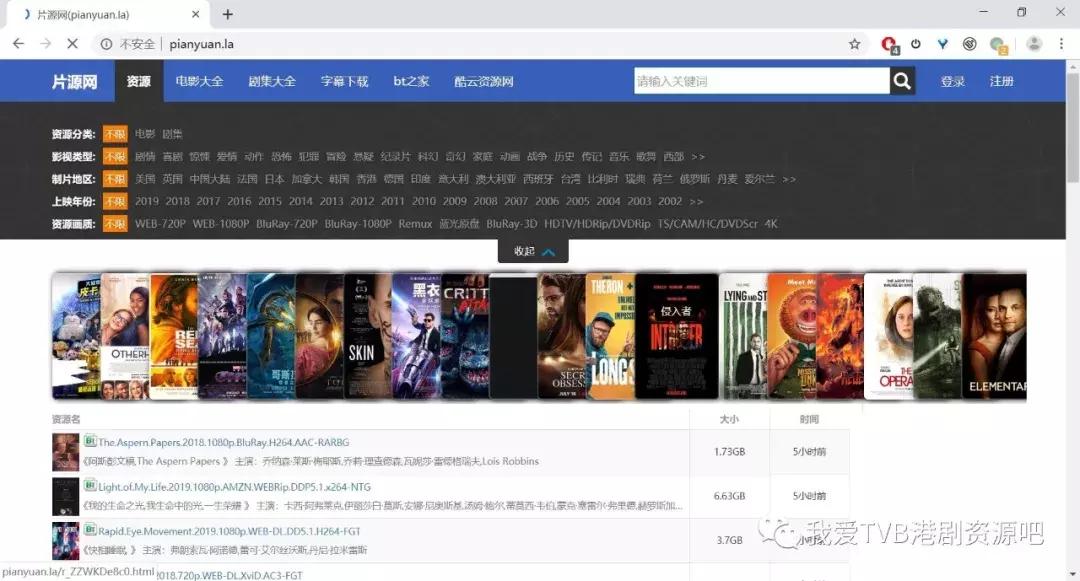Click the magnifier search button
Screen dimensions: 1080x581
pyautogui.click(x=902, y=81)
